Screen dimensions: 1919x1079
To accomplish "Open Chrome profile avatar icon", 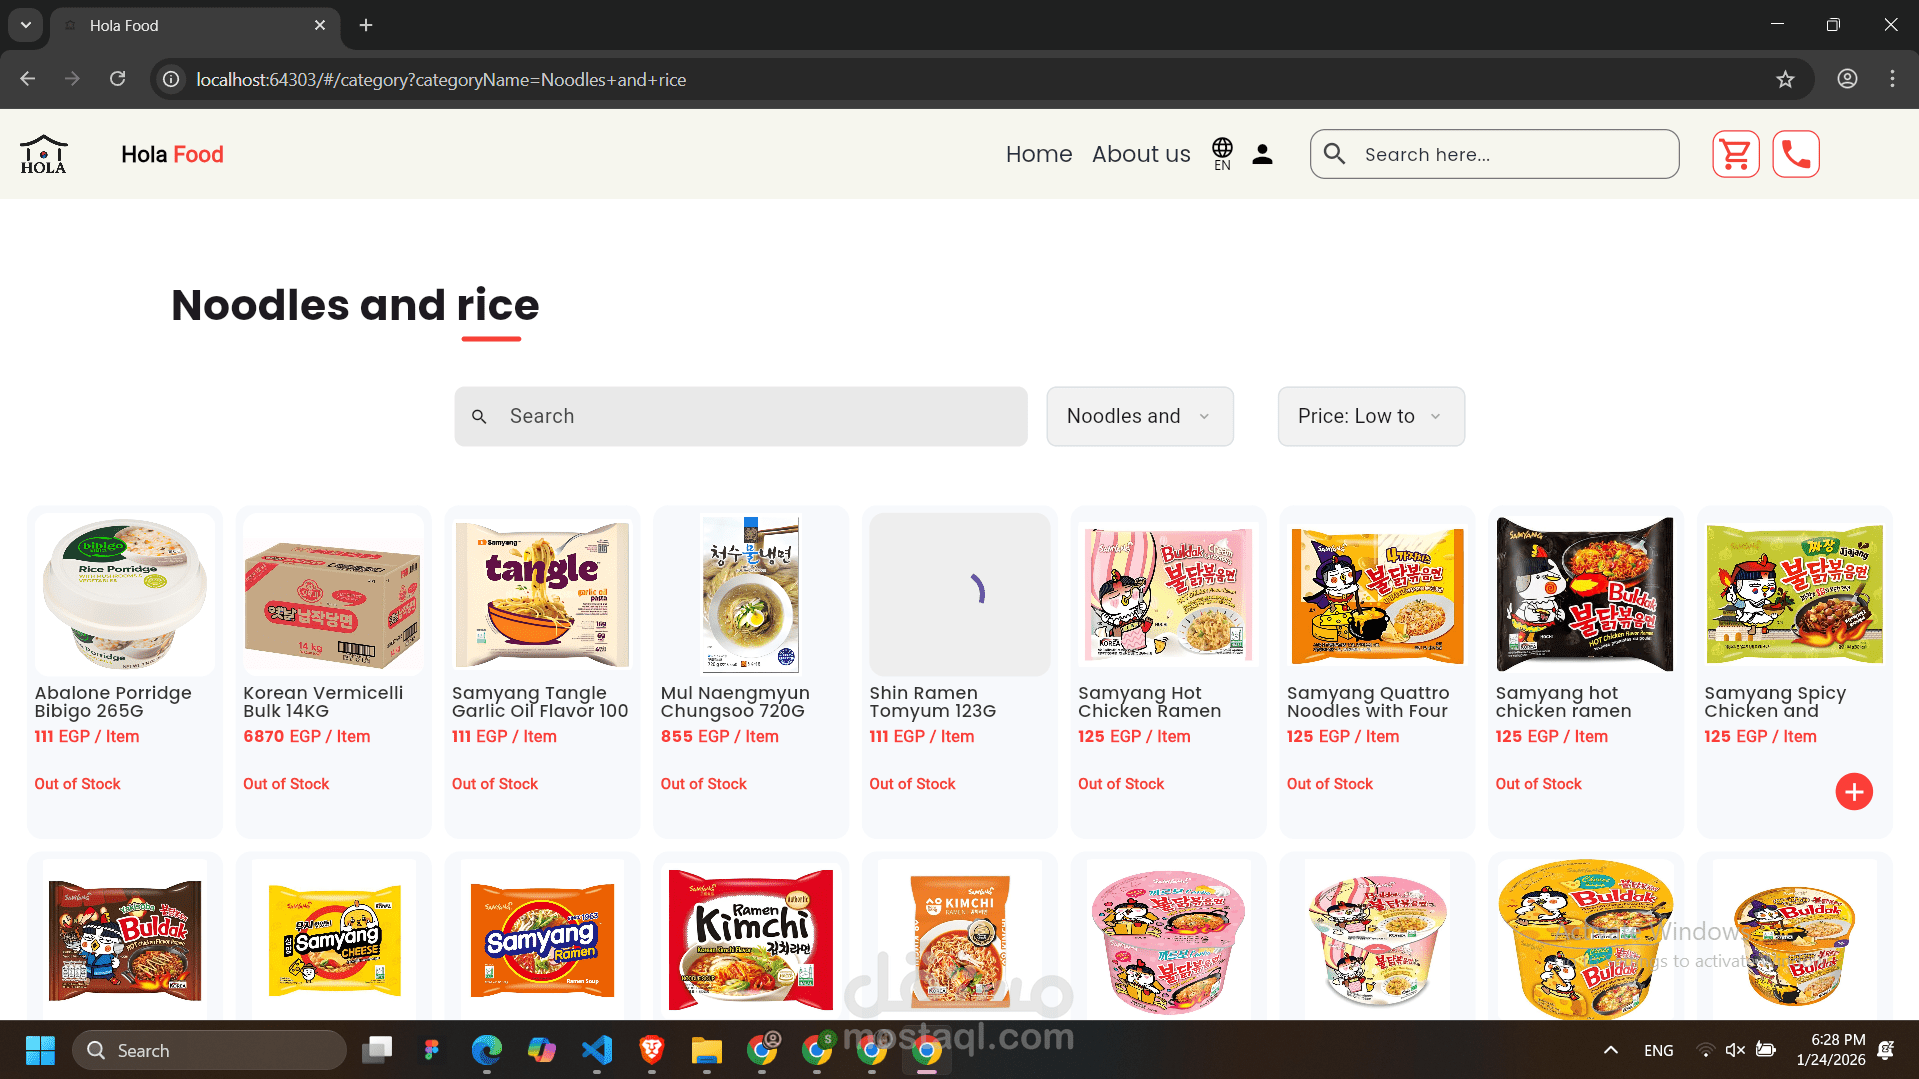I will (x=1847, y=79).
